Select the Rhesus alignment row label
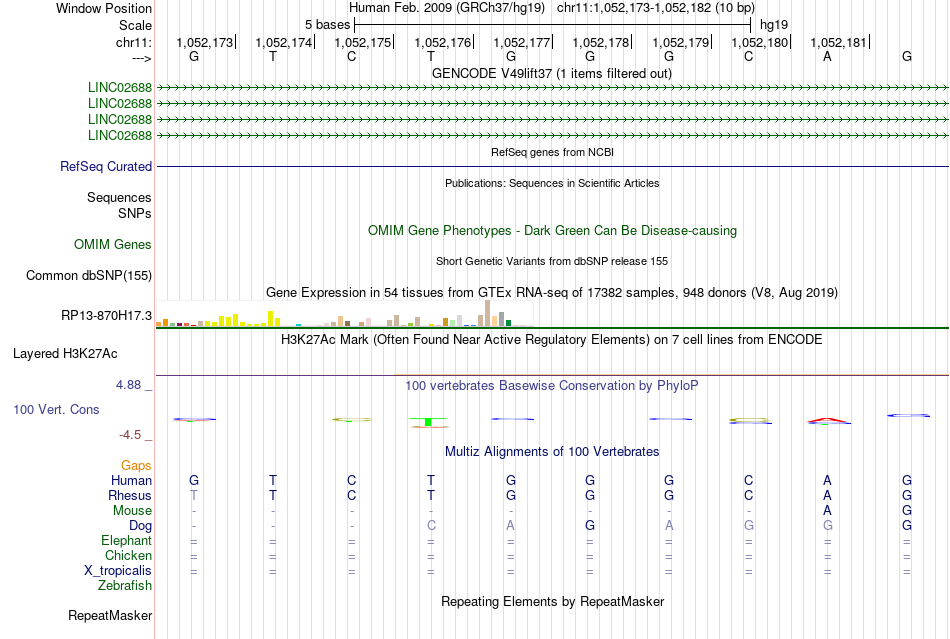The width and height of the screenshot is (950, 639). coord(130,495)
